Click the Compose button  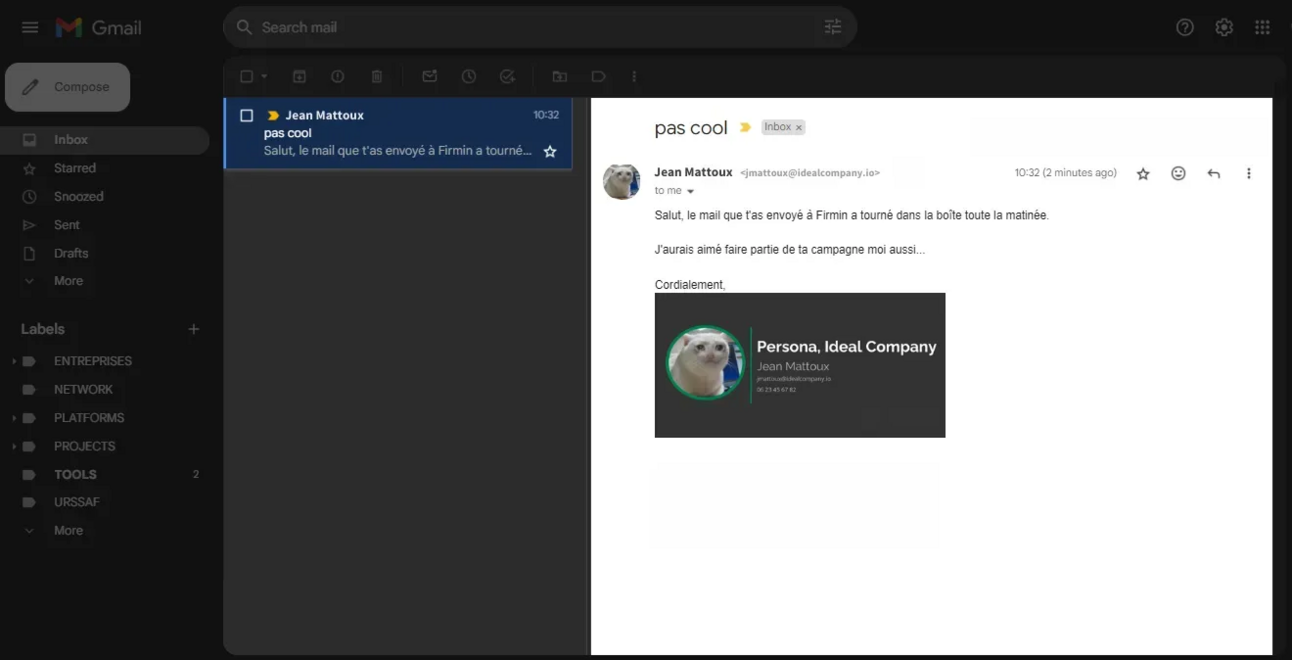68,87
